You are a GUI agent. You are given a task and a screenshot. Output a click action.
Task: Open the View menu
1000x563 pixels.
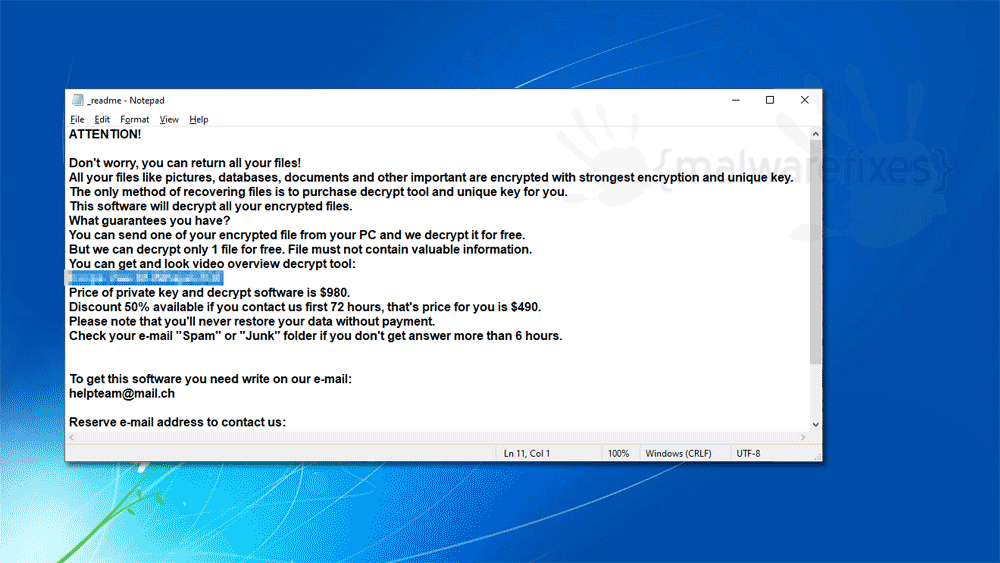pyautogui.click(x=169, y=119)
